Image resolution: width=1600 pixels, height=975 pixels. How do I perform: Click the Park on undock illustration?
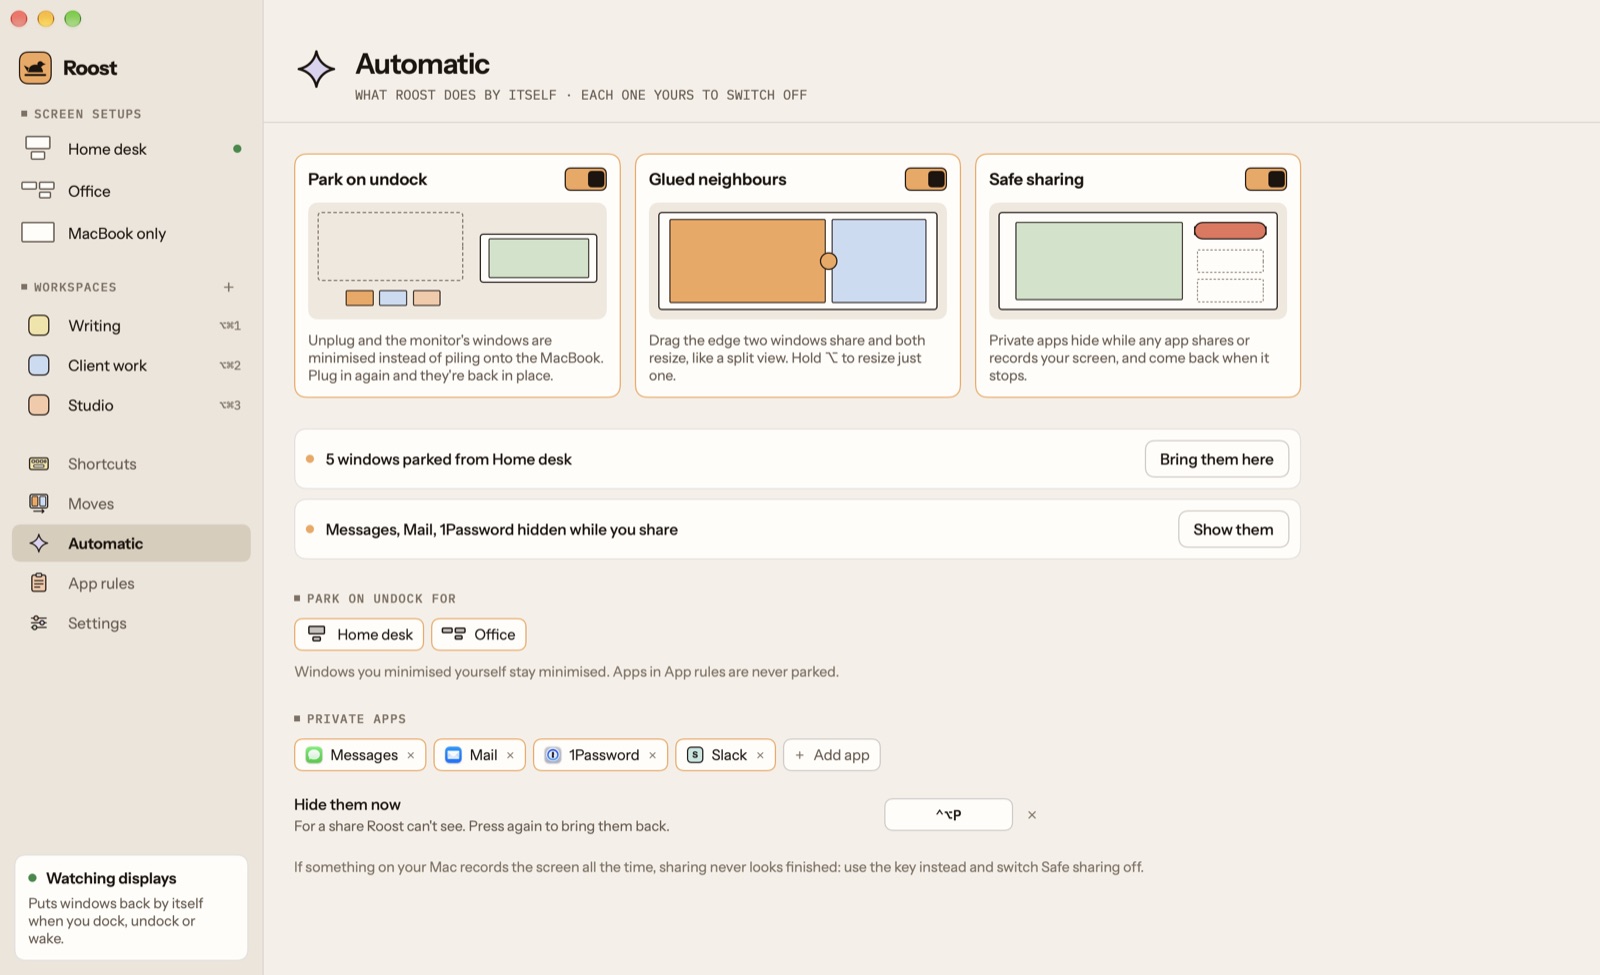click(457, 261)
